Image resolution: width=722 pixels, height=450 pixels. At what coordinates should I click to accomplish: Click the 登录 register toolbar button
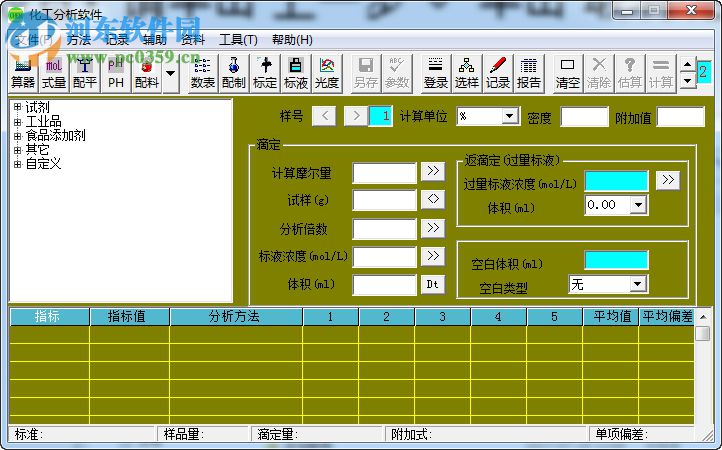[436, 73]
